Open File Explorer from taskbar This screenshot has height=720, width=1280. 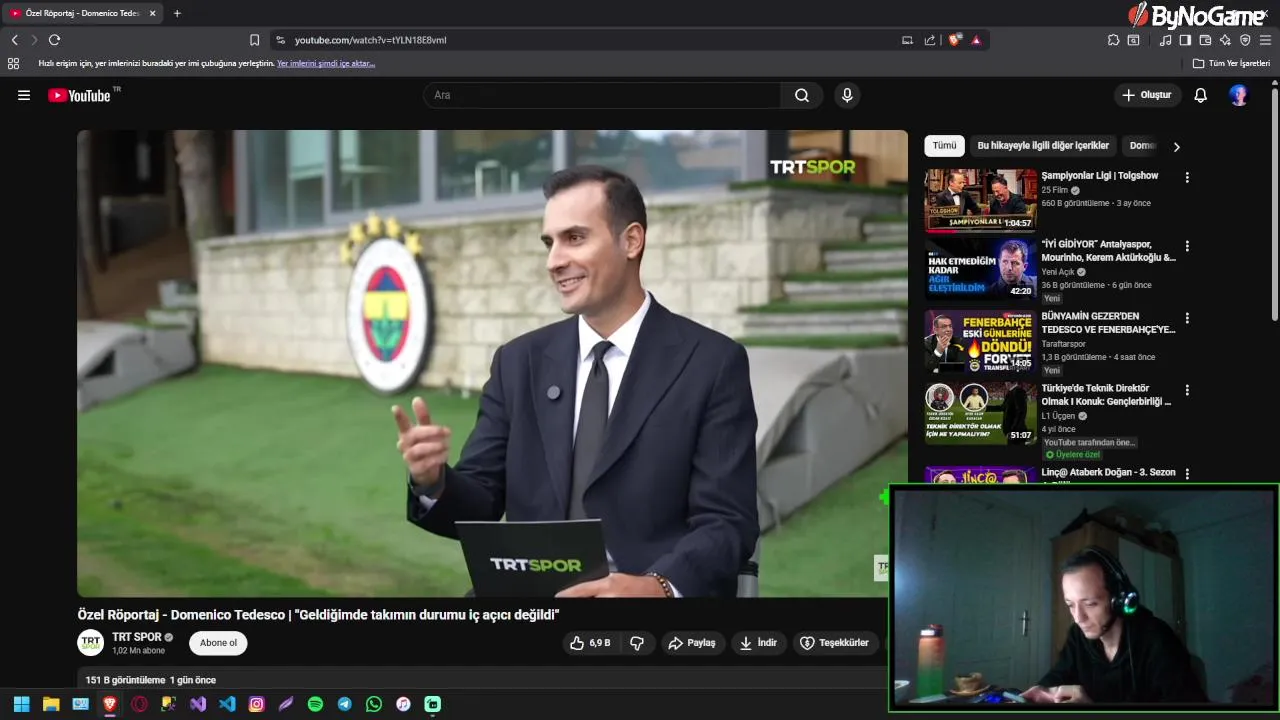click(51, 704)
